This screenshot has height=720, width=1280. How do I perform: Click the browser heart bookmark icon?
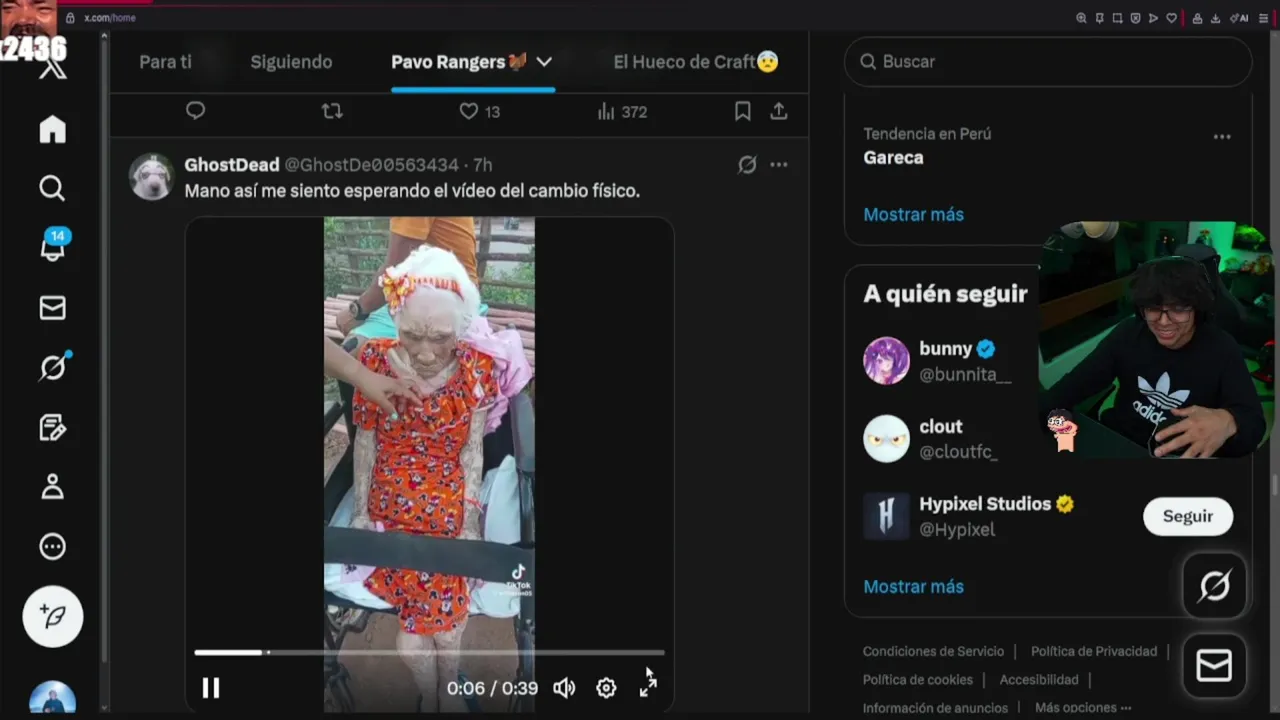(1171, 18)
